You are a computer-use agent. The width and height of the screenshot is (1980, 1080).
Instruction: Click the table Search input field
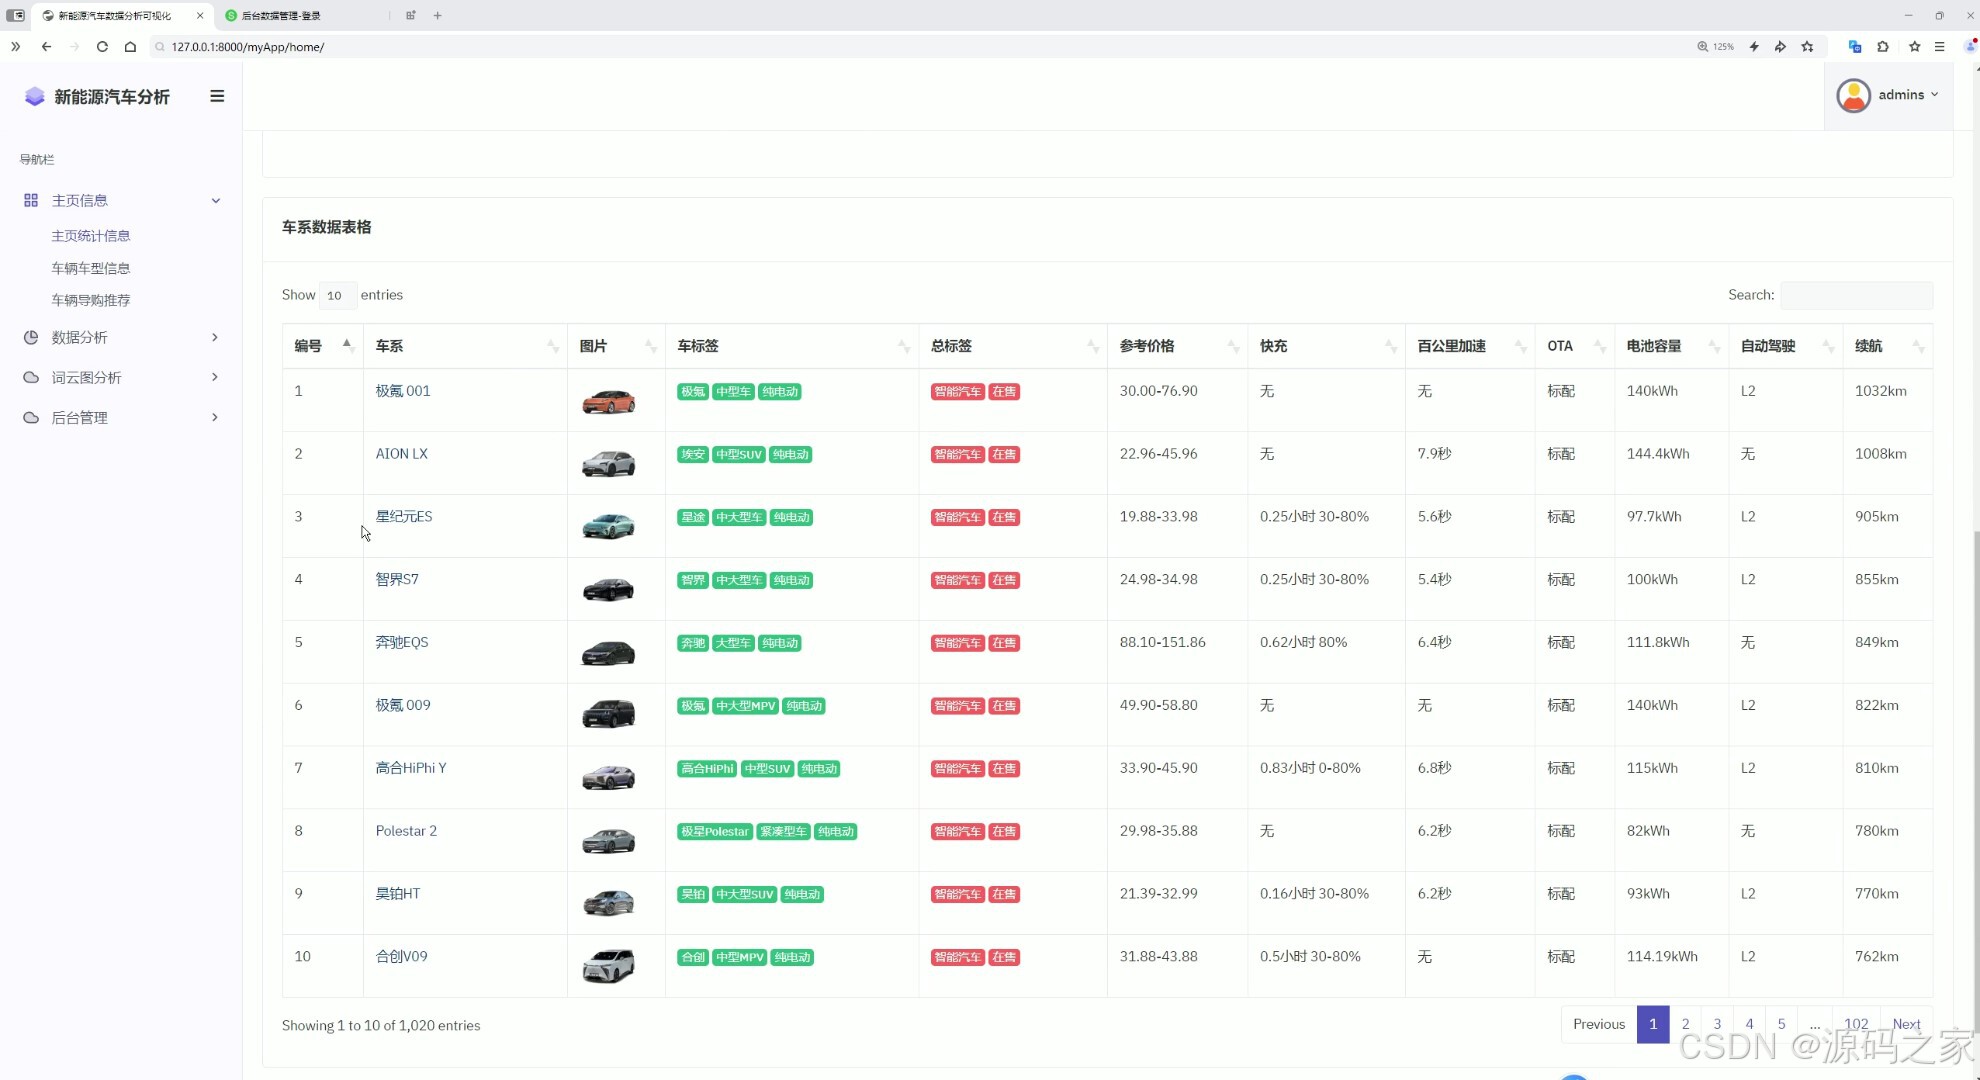(1856, 295)
